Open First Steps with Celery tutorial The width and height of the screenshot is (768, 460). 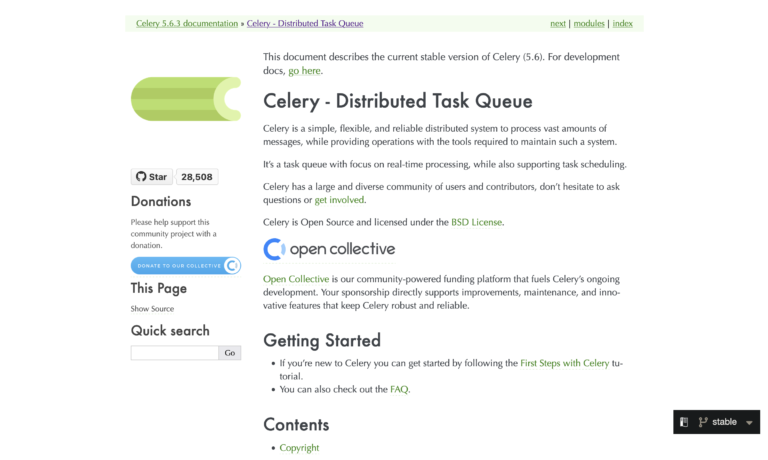click(564, 363)
